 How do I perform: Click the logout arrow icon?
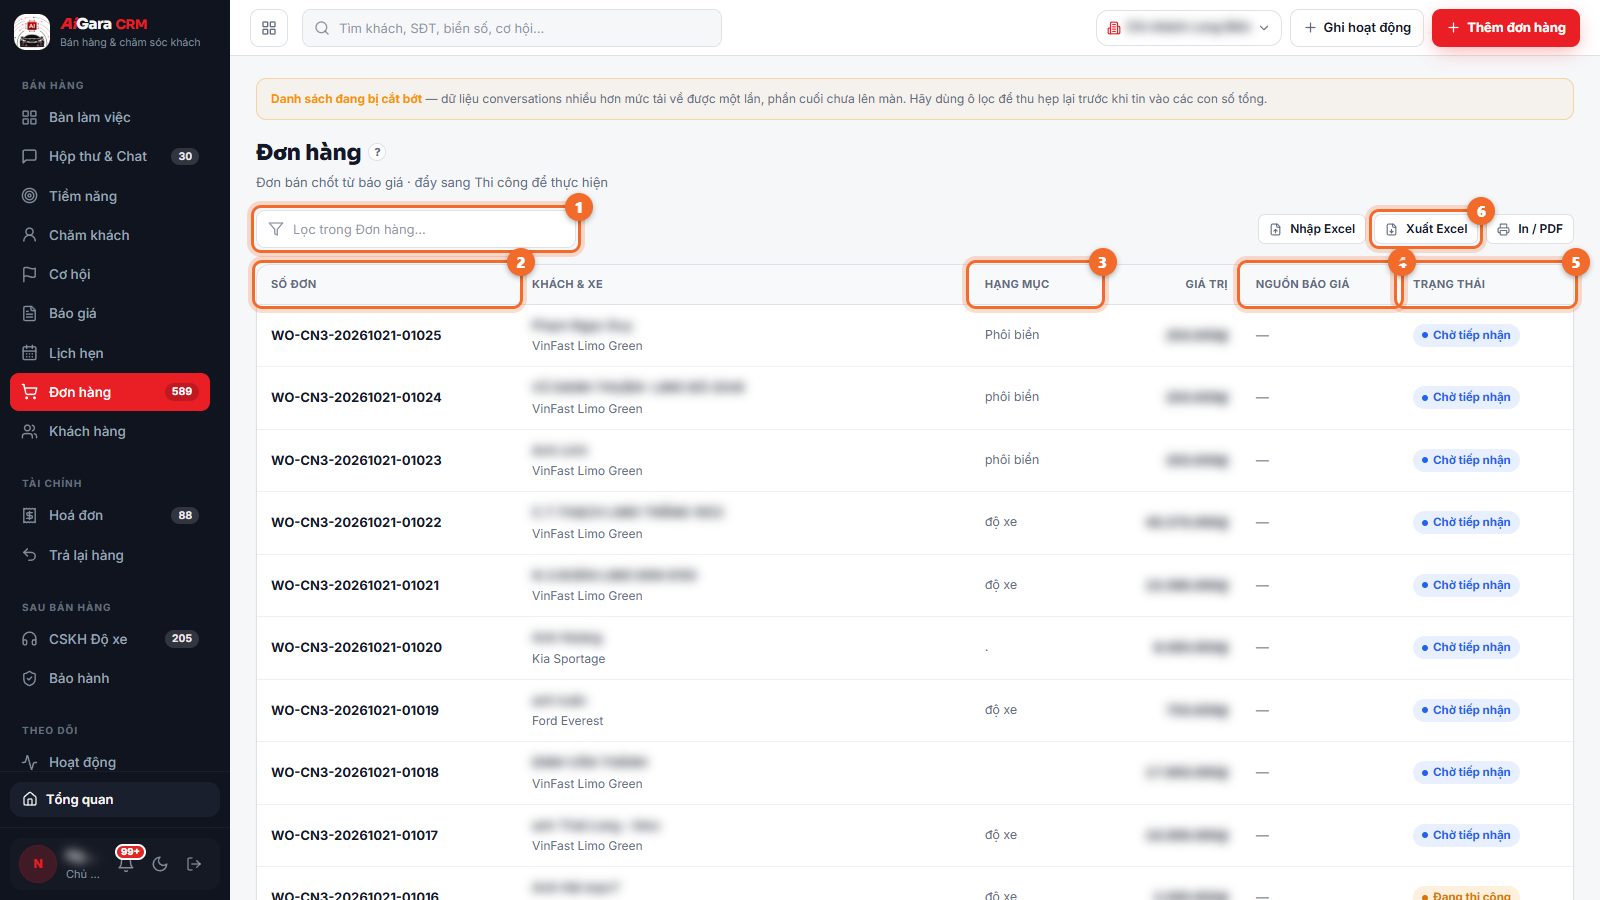point(194,864)
